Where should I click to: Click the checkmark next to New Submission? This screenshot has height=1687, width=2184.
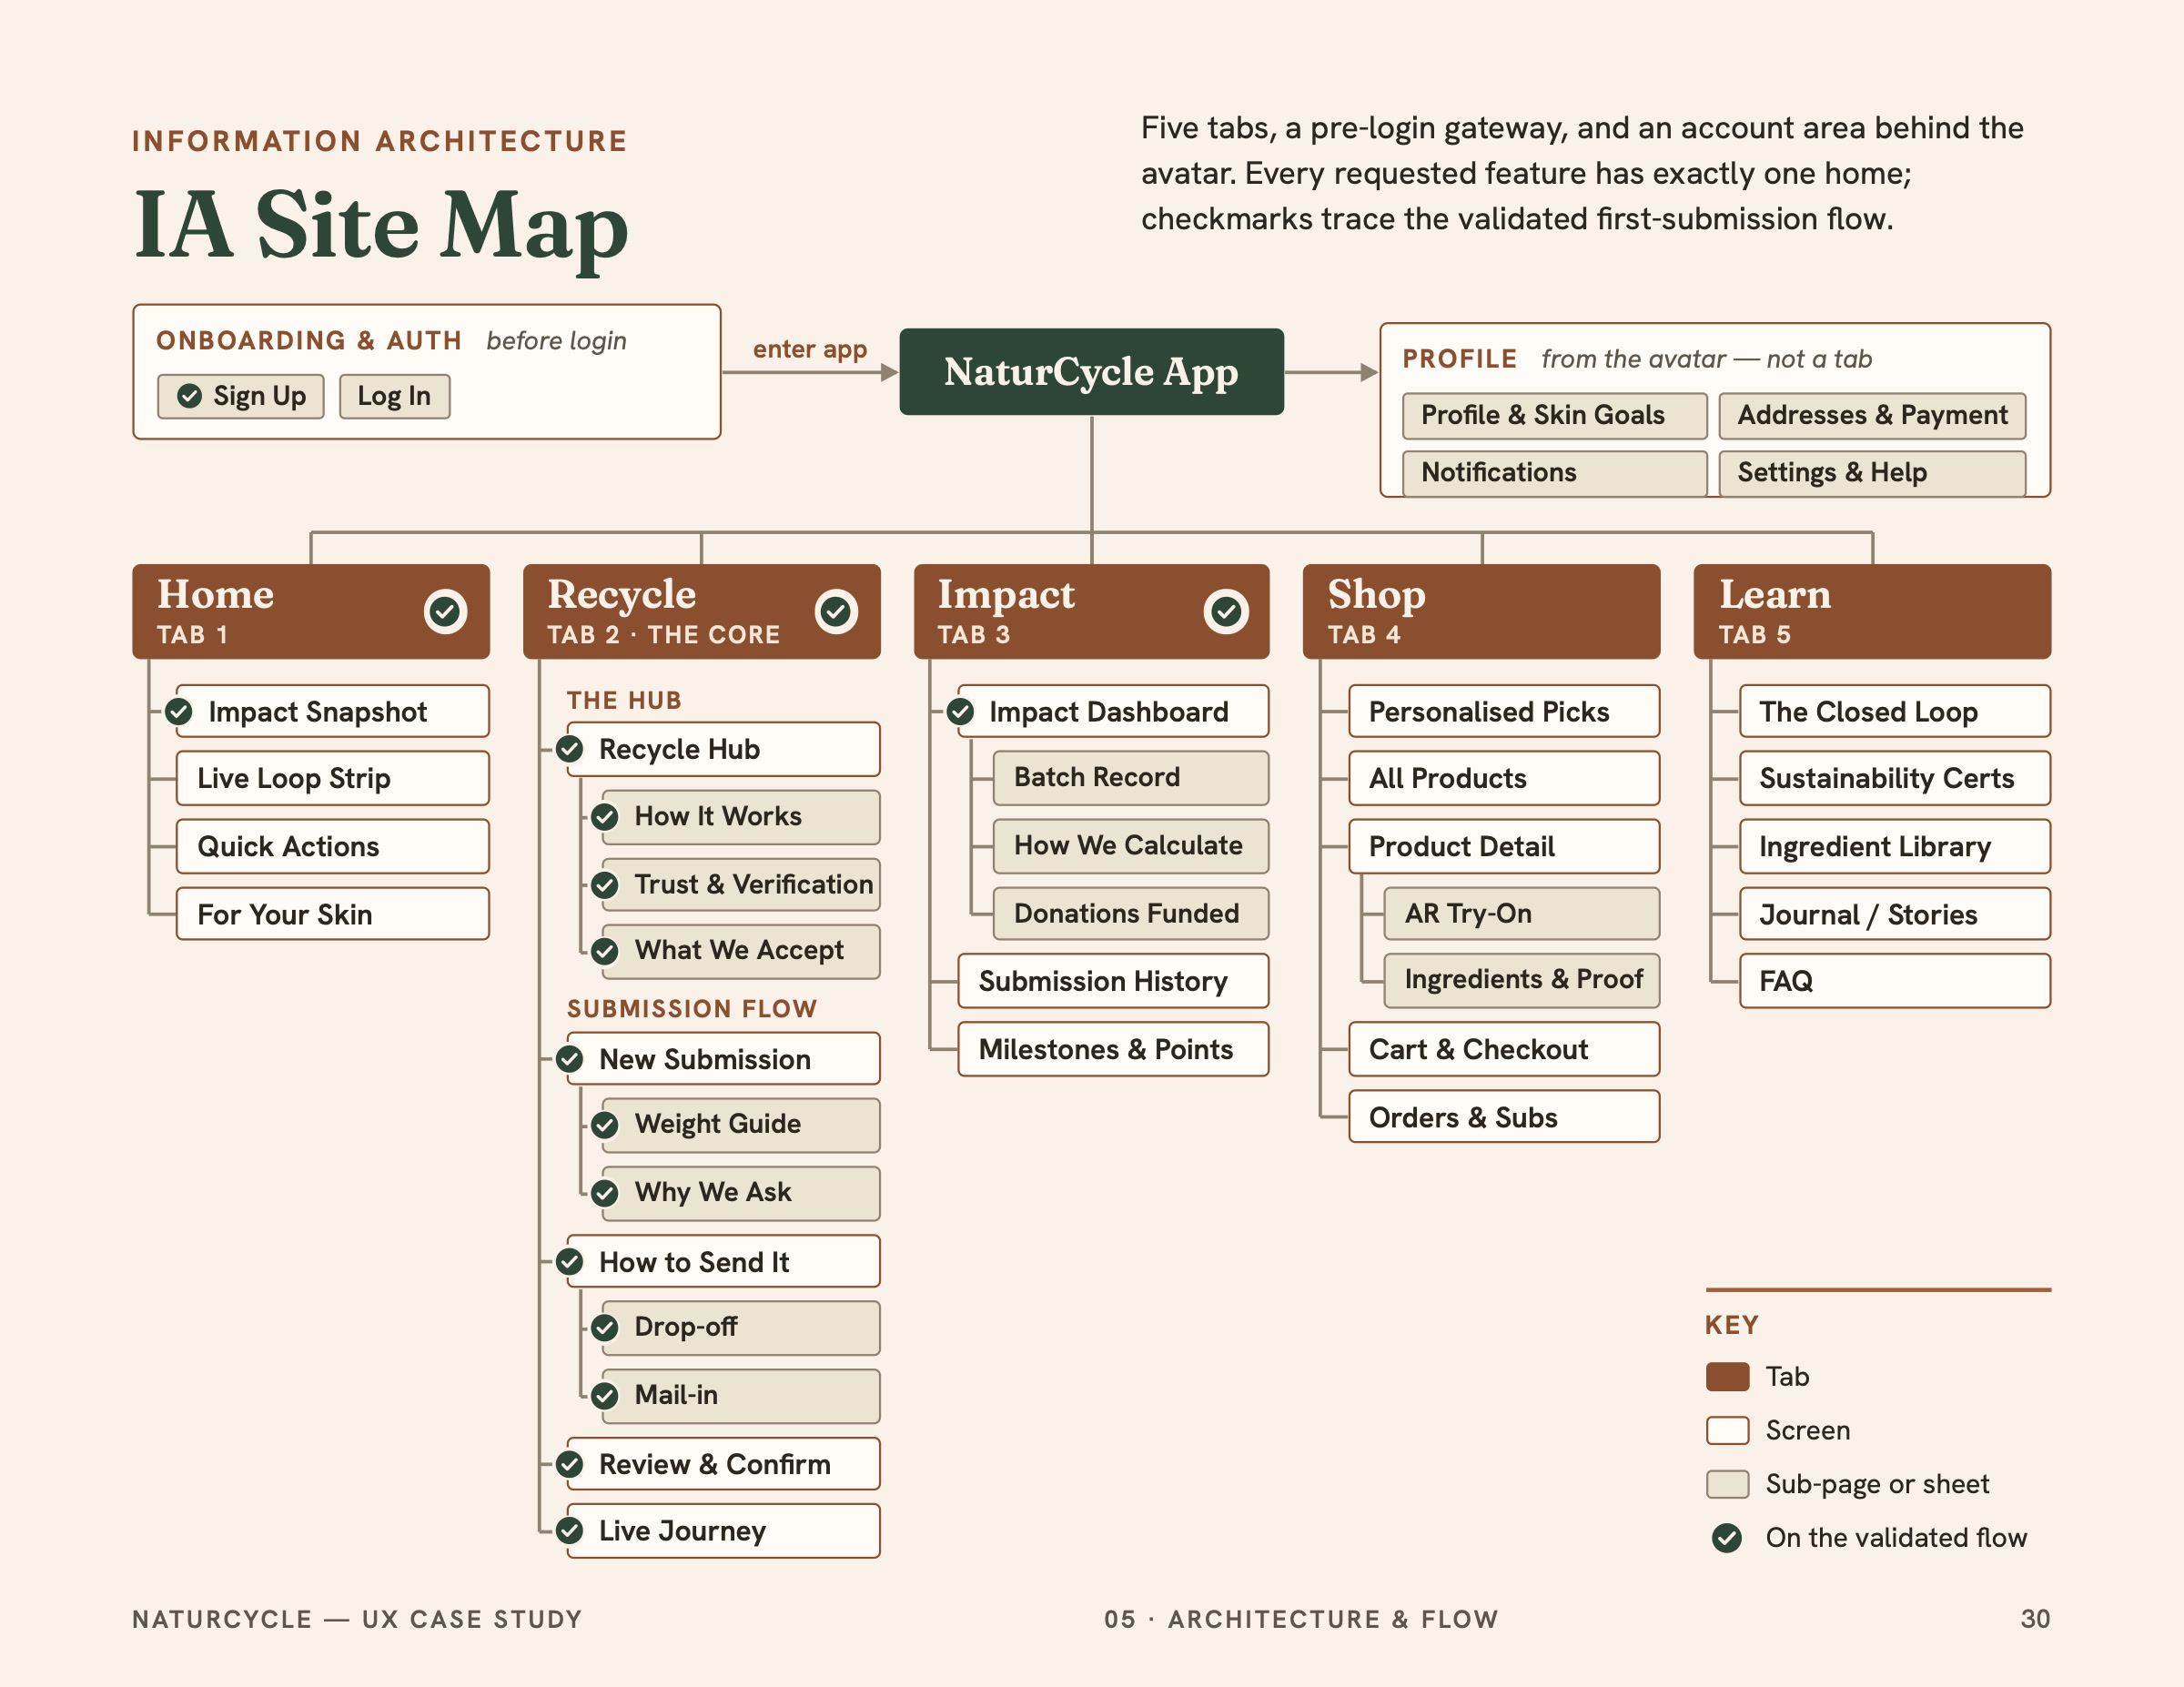[x=570, y=1058]
